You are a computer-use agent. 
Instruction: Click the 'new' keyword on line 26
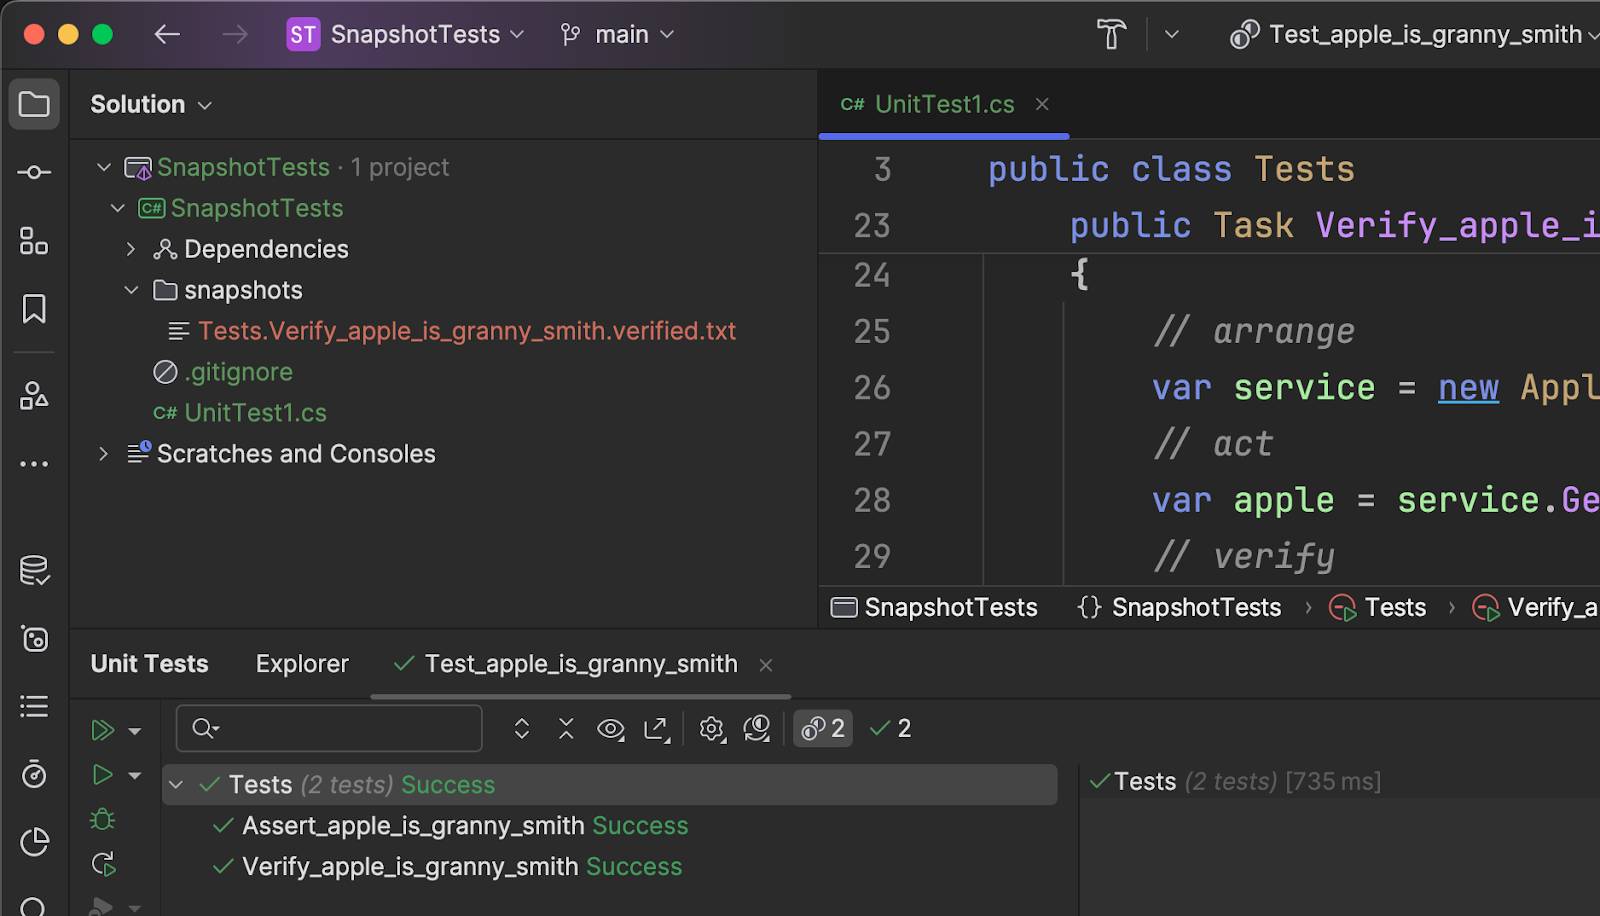(1468, 388)
